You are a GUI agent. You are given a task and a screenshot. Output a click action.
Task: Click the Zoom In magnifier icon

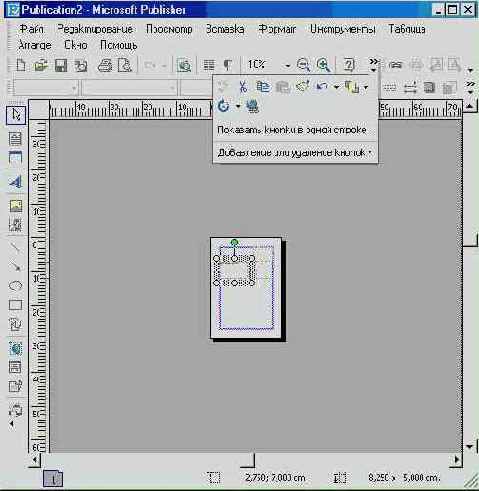pyautogui.click(x=323, y=65)
